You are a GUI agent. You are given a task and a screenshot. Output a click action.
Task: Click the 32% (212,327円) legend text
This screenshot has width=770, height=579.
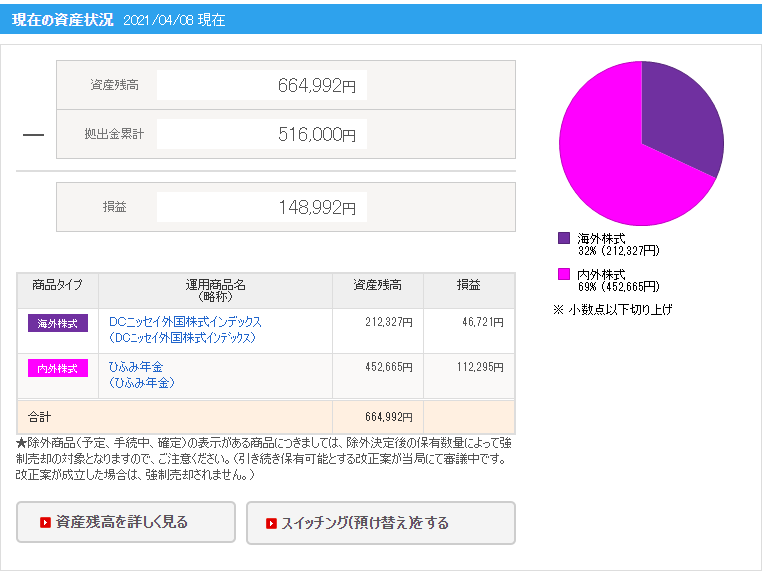pos(619,251)
